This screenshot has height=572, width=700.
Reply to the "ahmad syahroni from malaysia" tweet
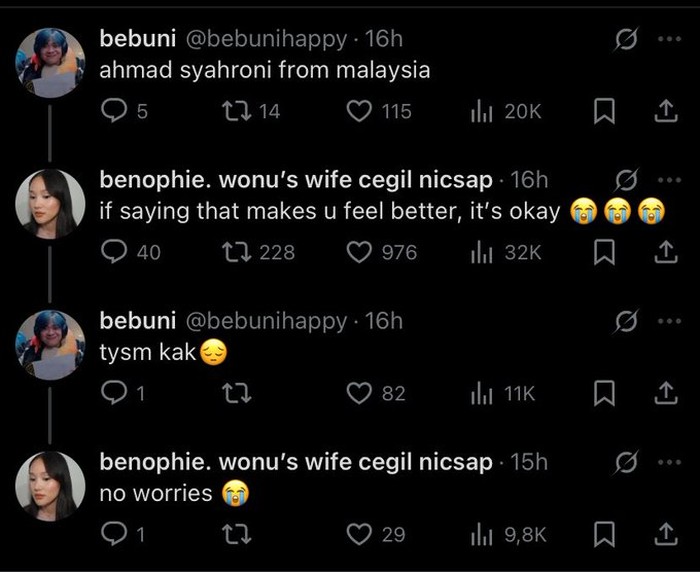(115, 111)
